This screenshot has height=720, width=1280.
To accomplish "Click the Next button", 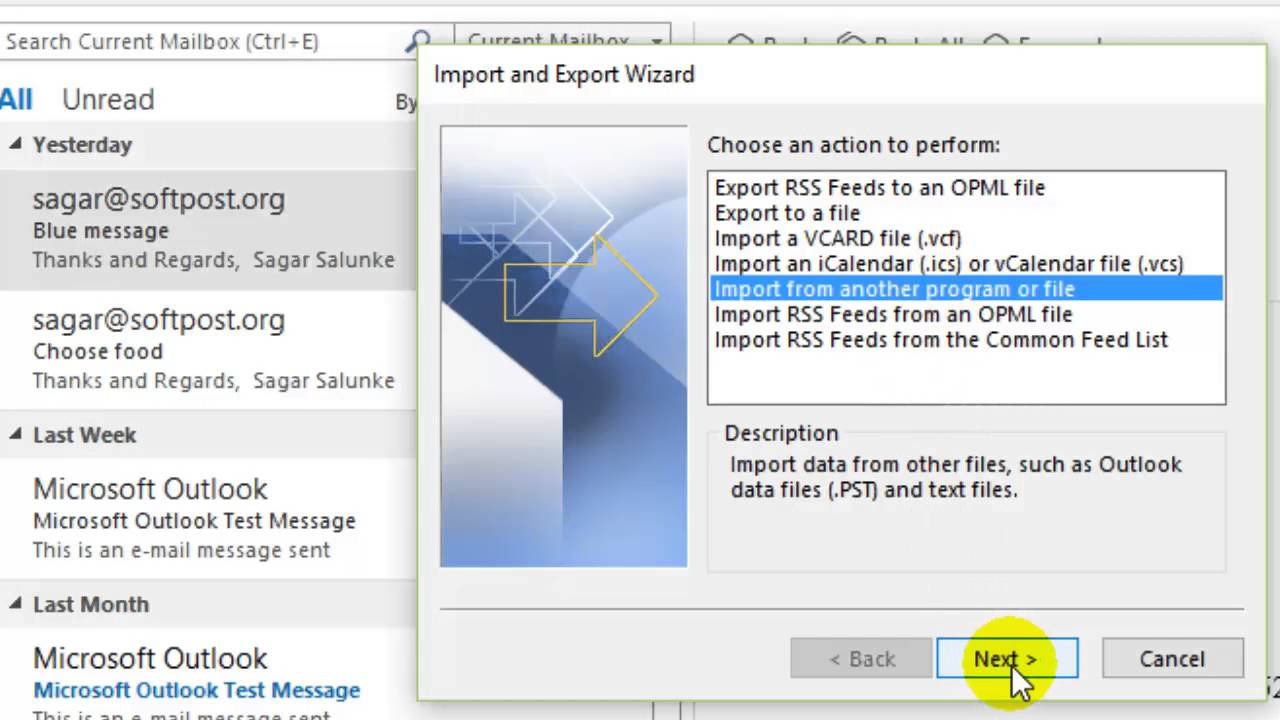I will coord(1007,659).
